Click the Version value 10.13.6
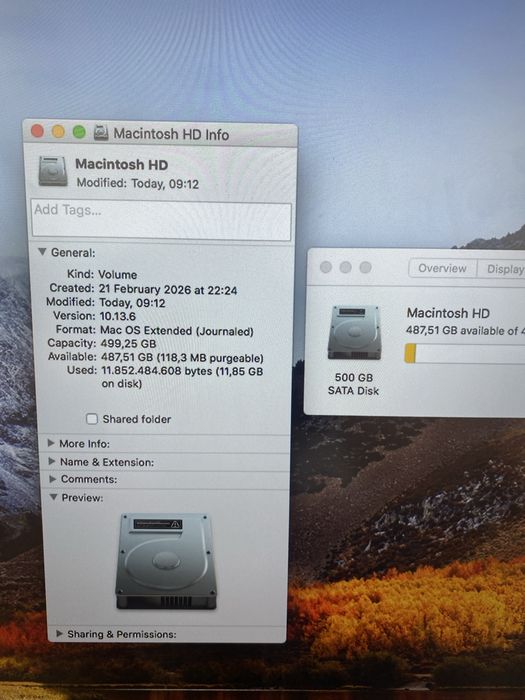This screenshot has height=700, width=525. 117,316
